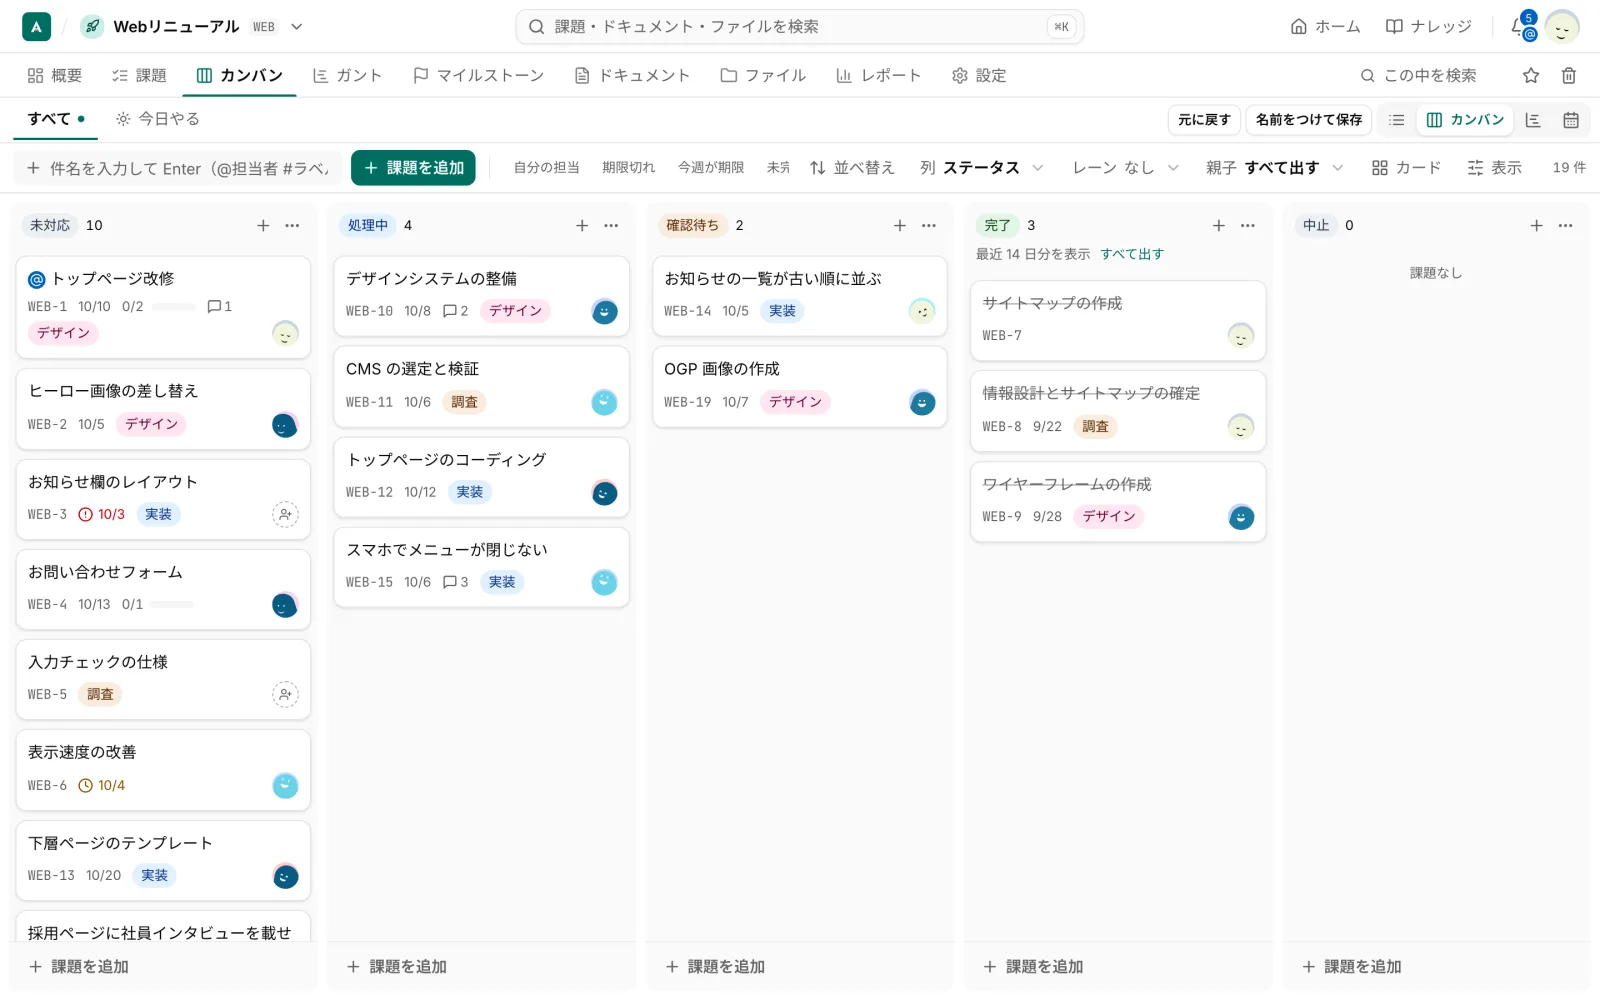Toggle the 期限切れ quick filter

point(628,168)
